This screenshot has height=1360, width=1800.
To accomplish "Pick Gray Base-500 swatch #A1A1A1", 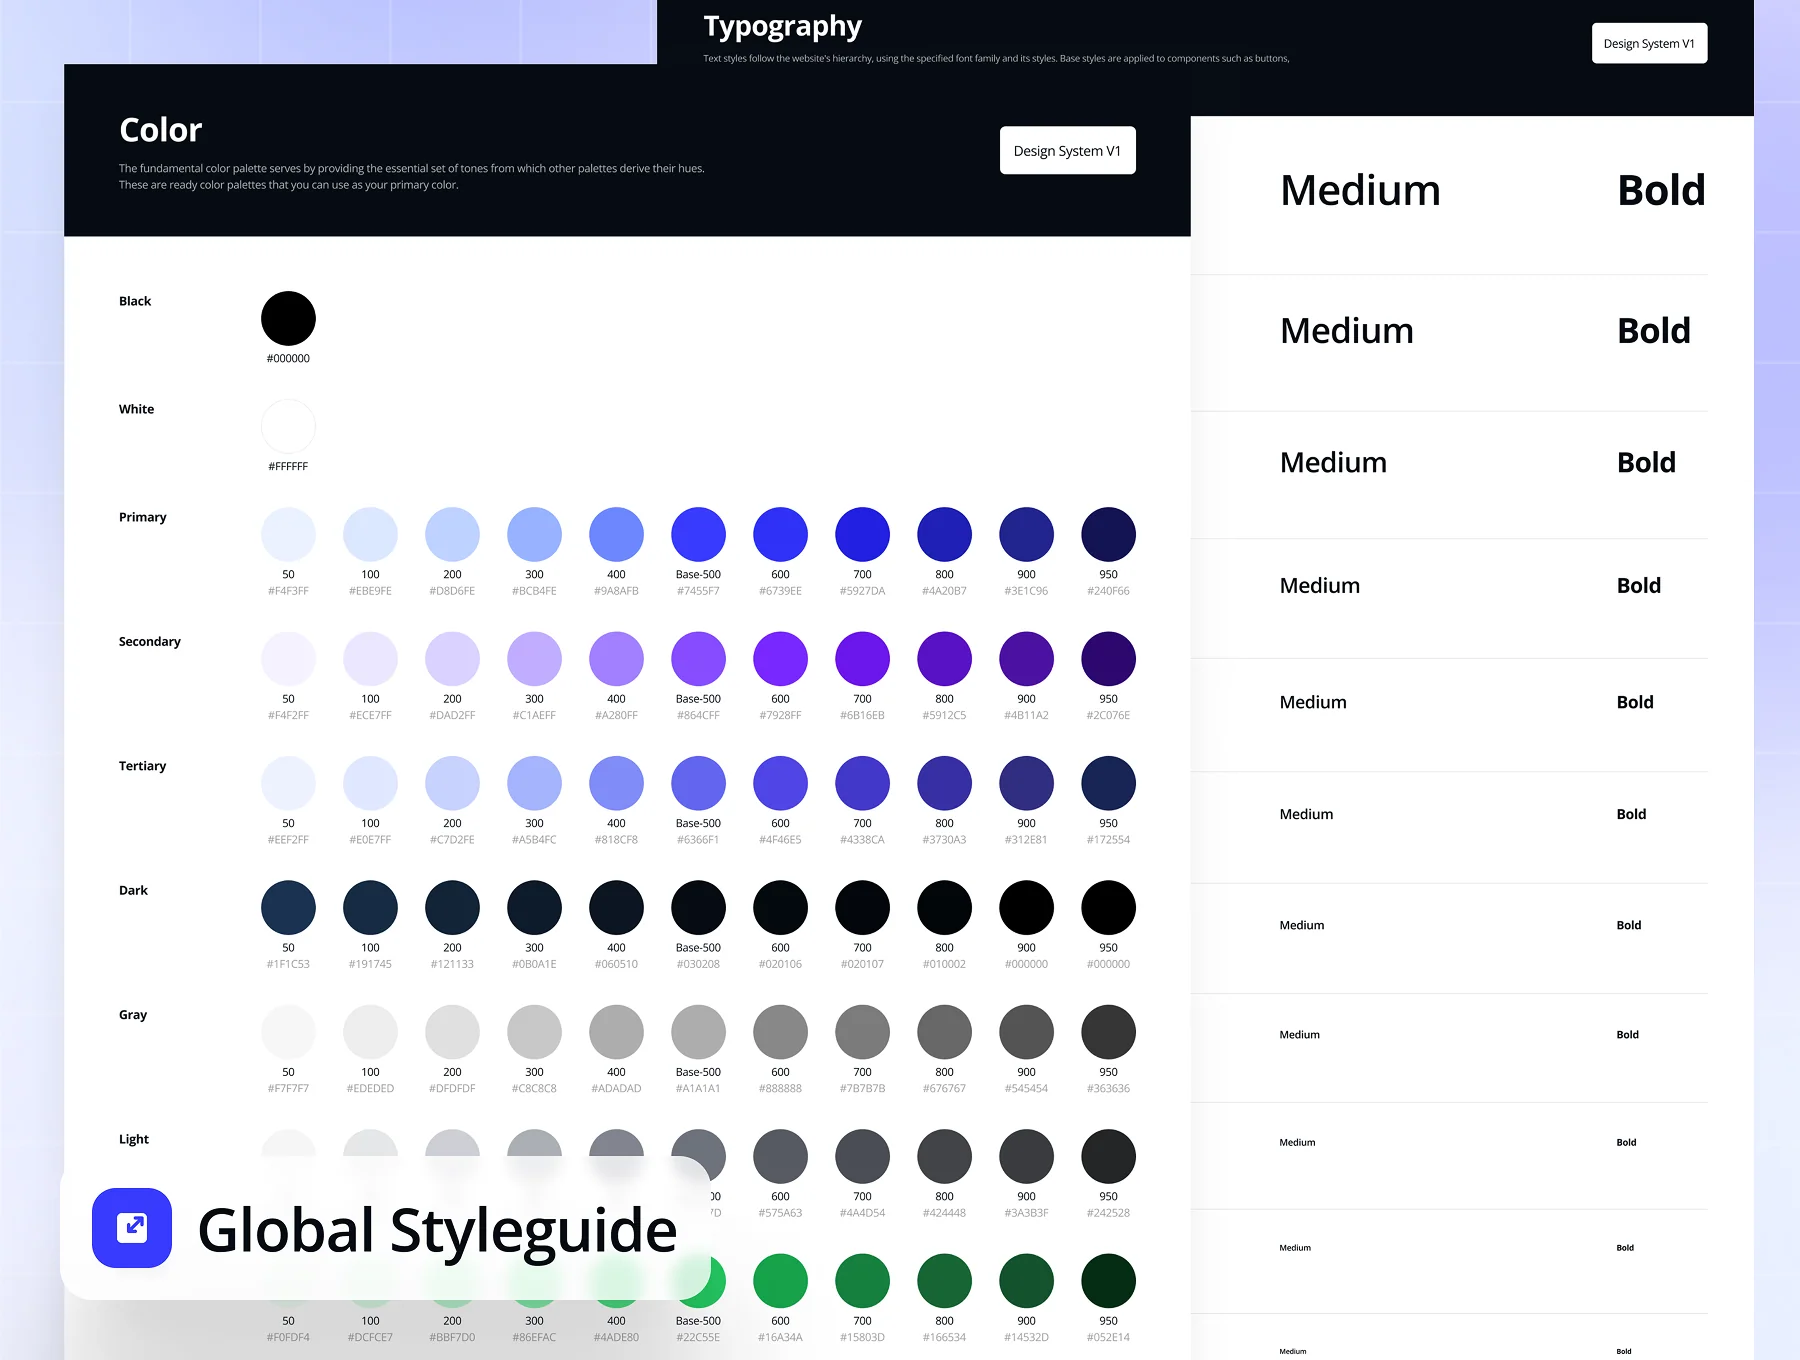I will pyautogui.click(x=698, y=1032).
